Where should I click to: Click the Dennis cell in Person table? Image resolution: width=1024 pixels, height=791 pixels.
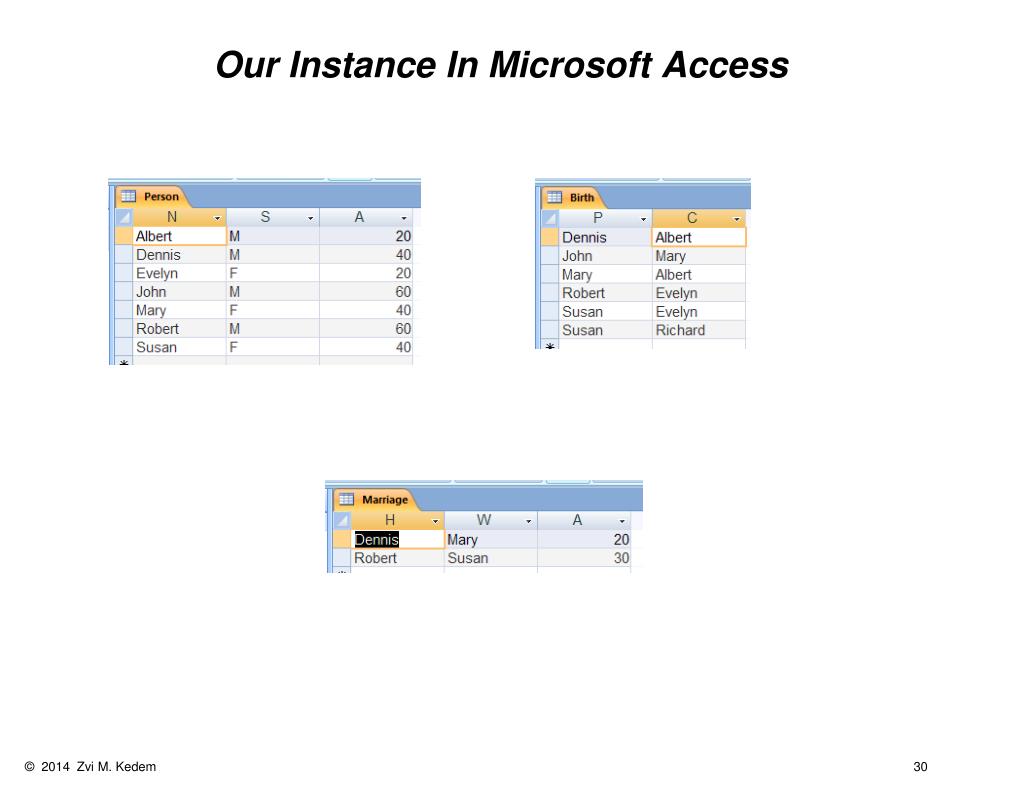(x=180, y=255)
